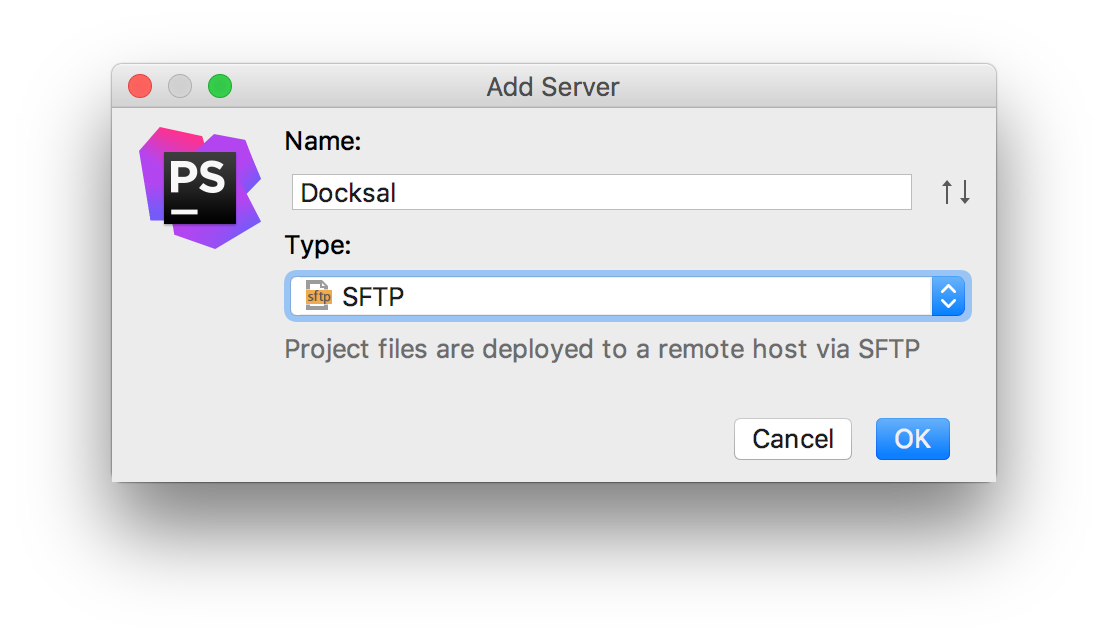Confirm with the OK button
This screenshot has width=1108, height=642.
[912, 439]
